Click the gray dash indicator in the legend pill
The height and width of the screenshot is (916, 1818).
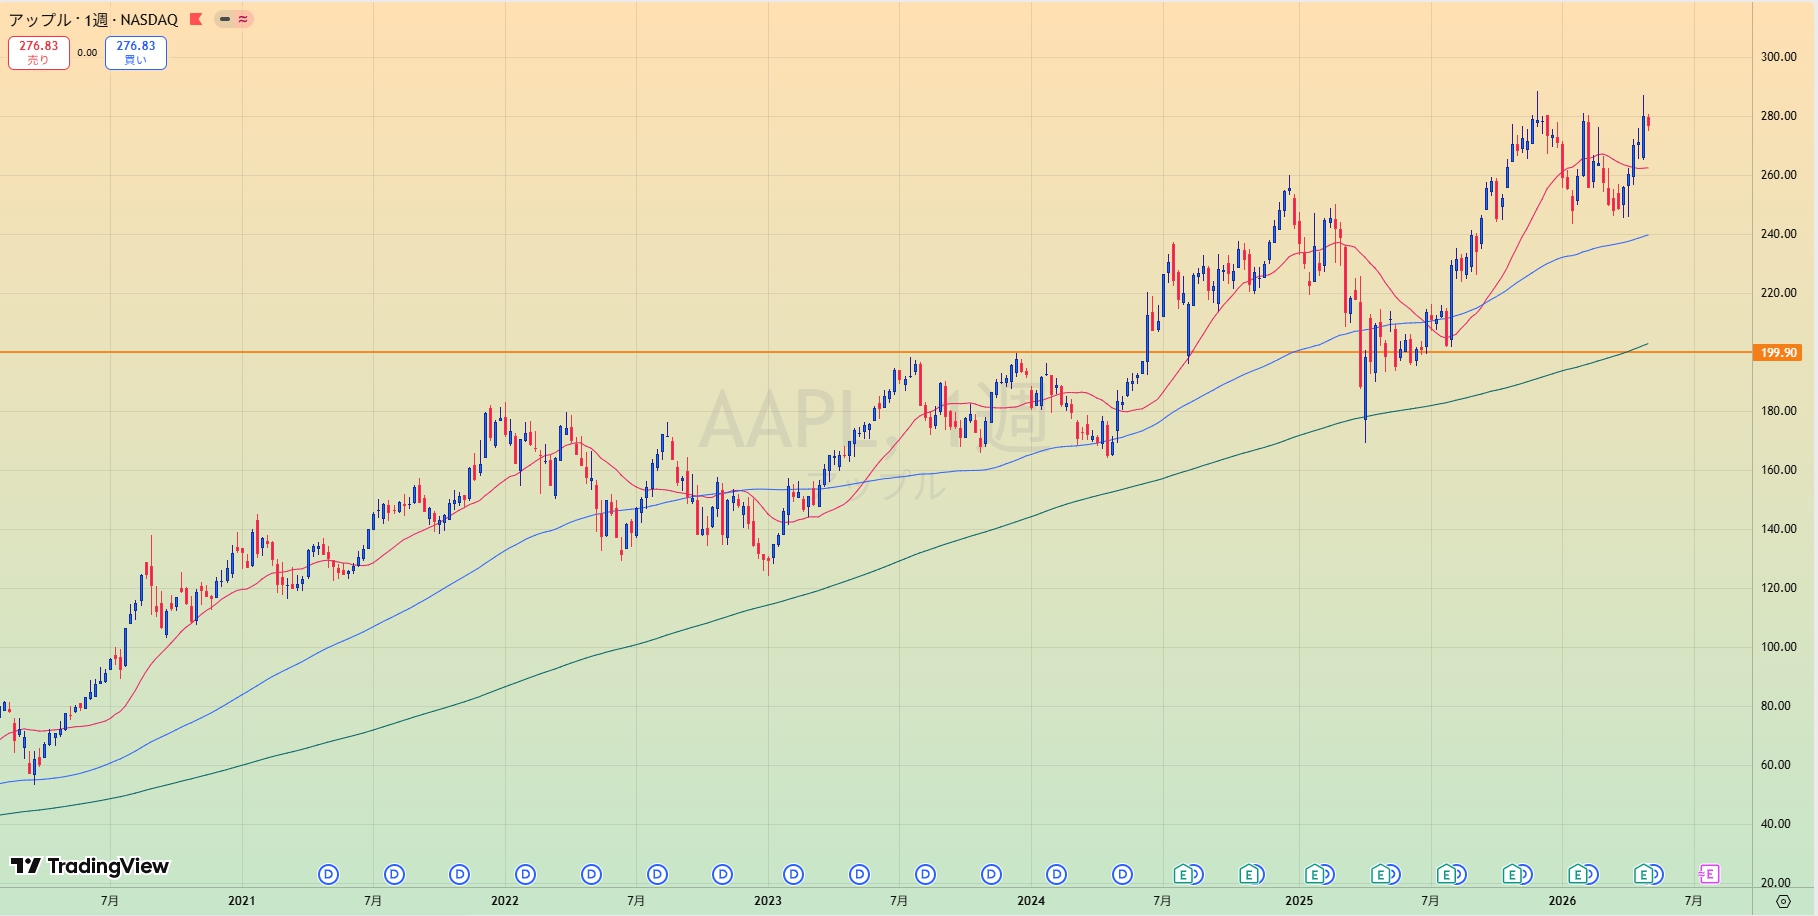225,19
